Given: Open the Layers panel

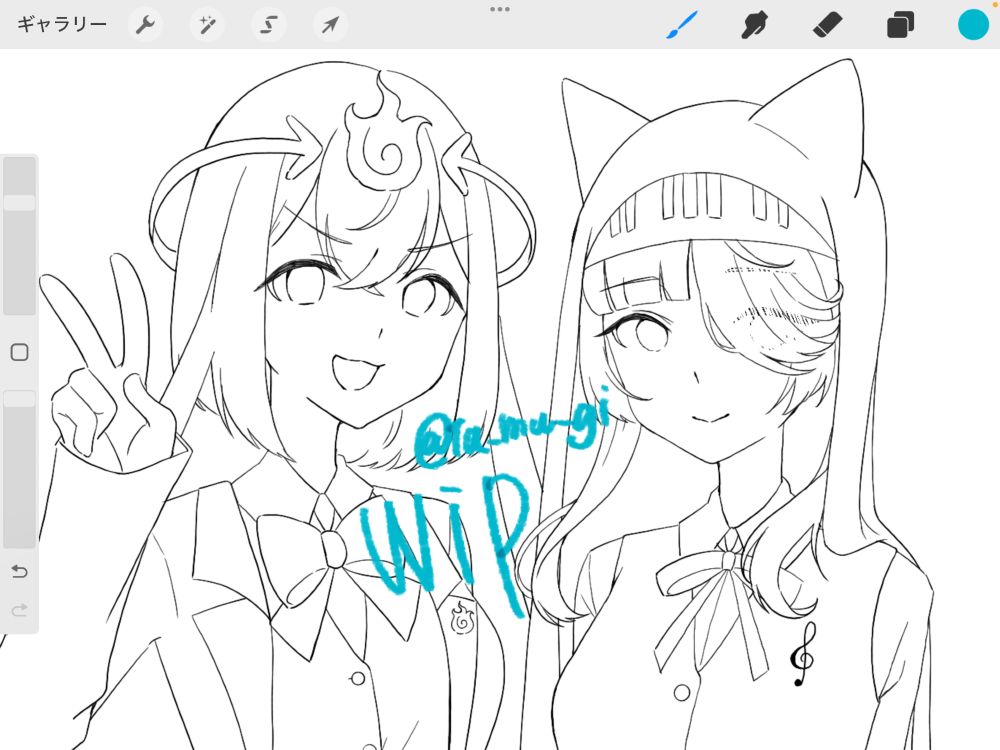Looking at the screenshot, I should pyautogui.click(x=900, y=26).
